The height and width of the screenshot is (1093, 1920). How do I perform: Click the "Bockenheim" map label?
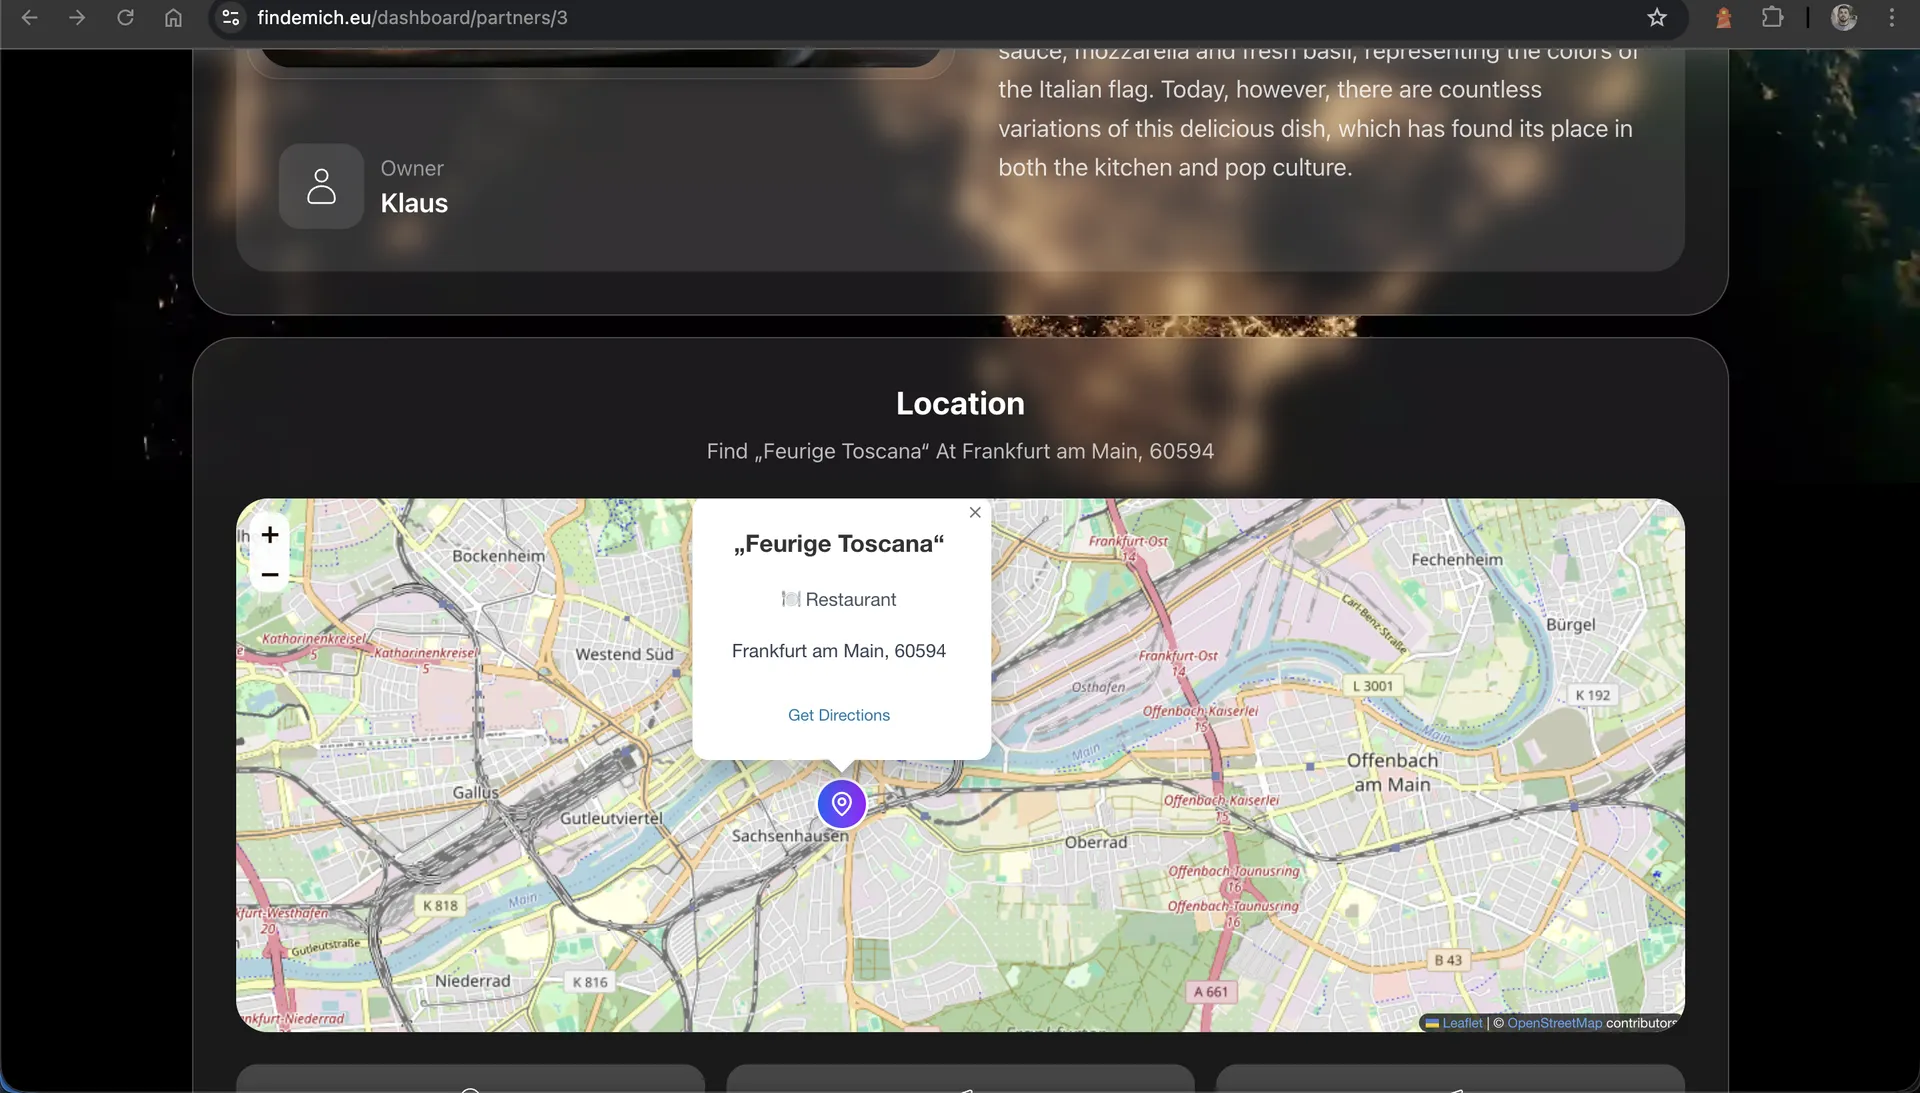click(499, 556)
